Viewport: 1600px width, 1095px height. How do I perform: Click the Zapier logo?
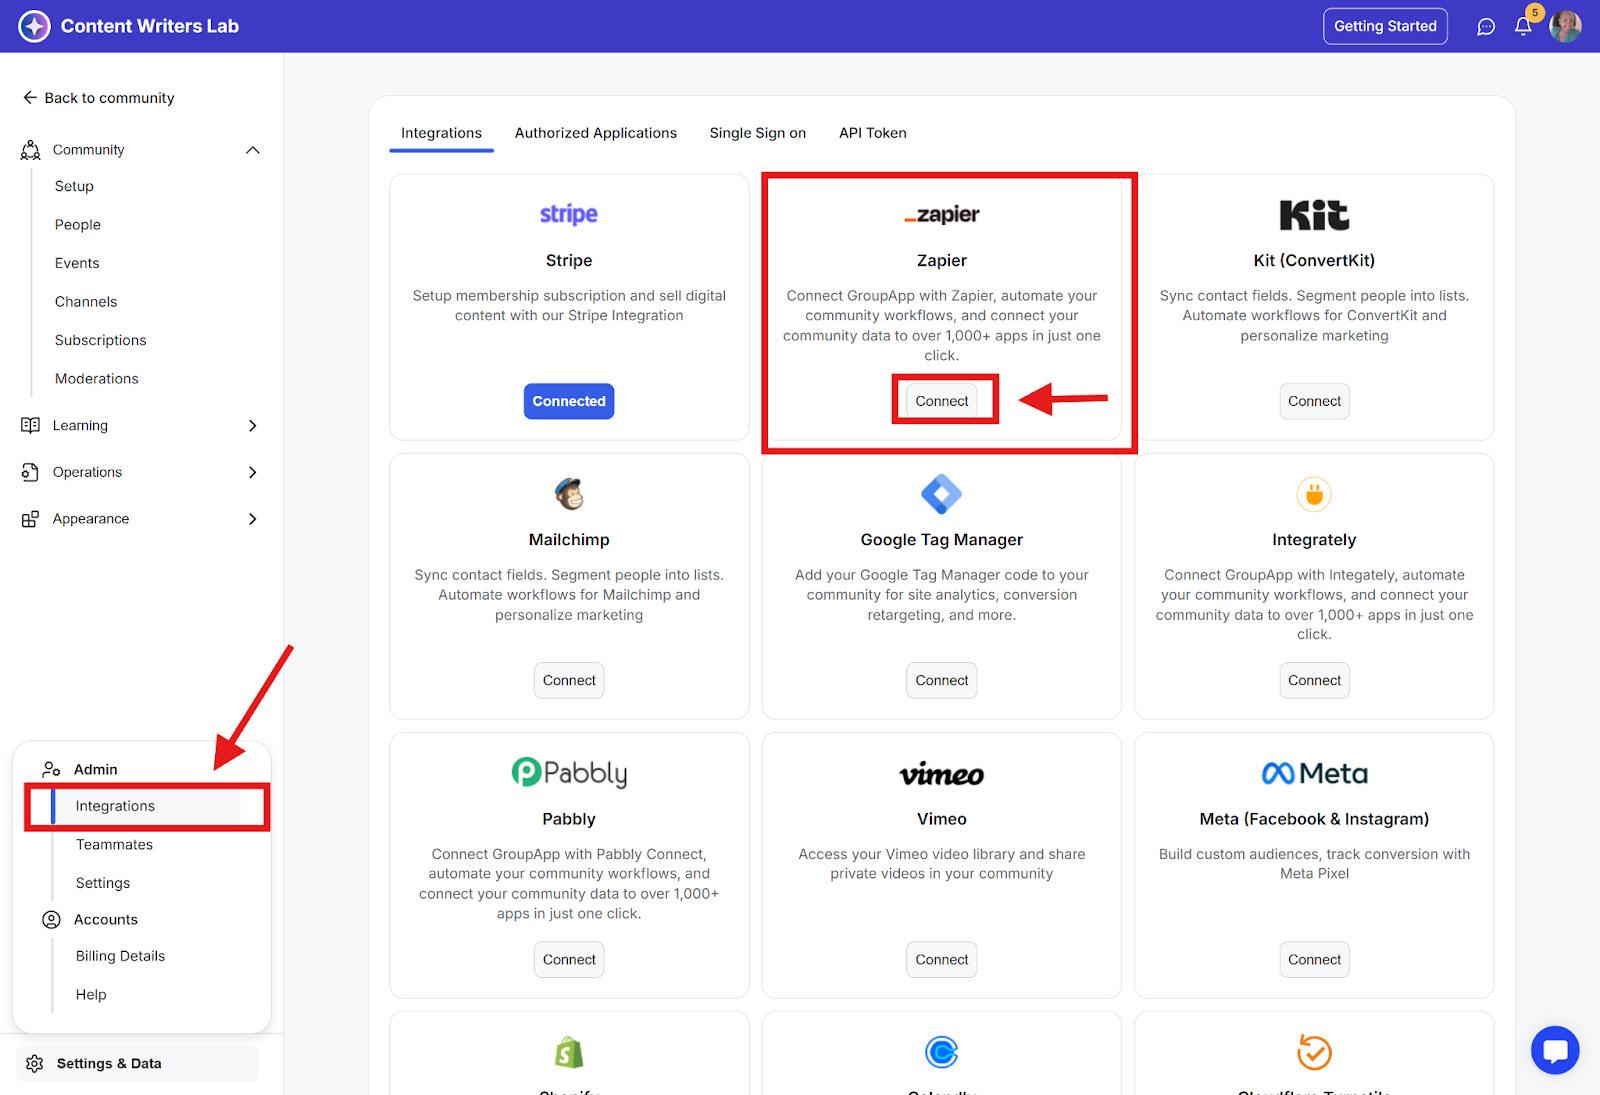click(x=942, y=215)
